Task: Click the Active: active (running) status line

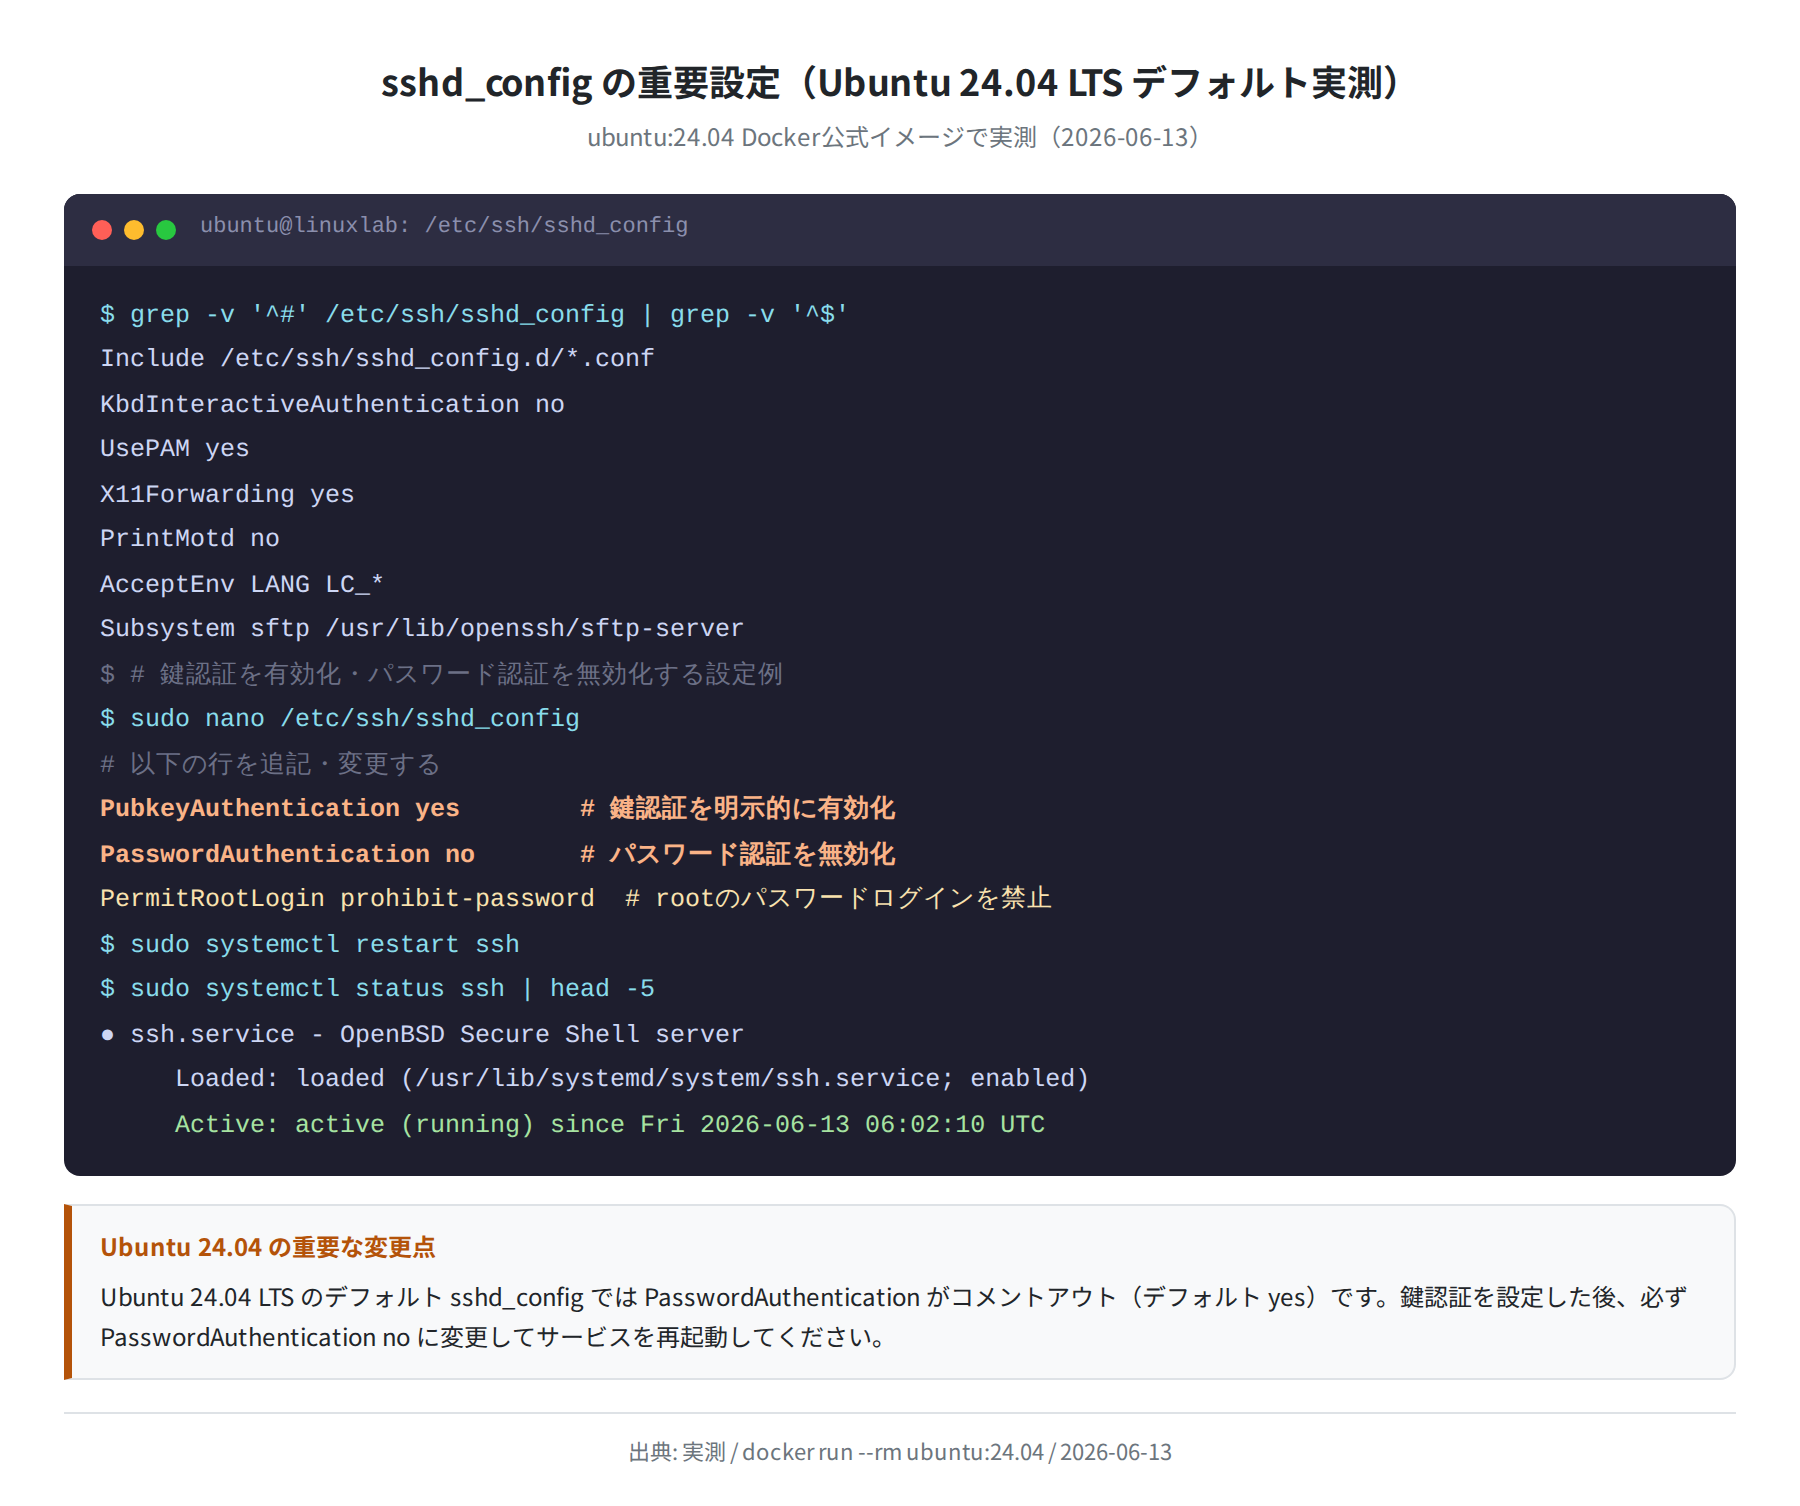Action: [x=610, y=1124]
